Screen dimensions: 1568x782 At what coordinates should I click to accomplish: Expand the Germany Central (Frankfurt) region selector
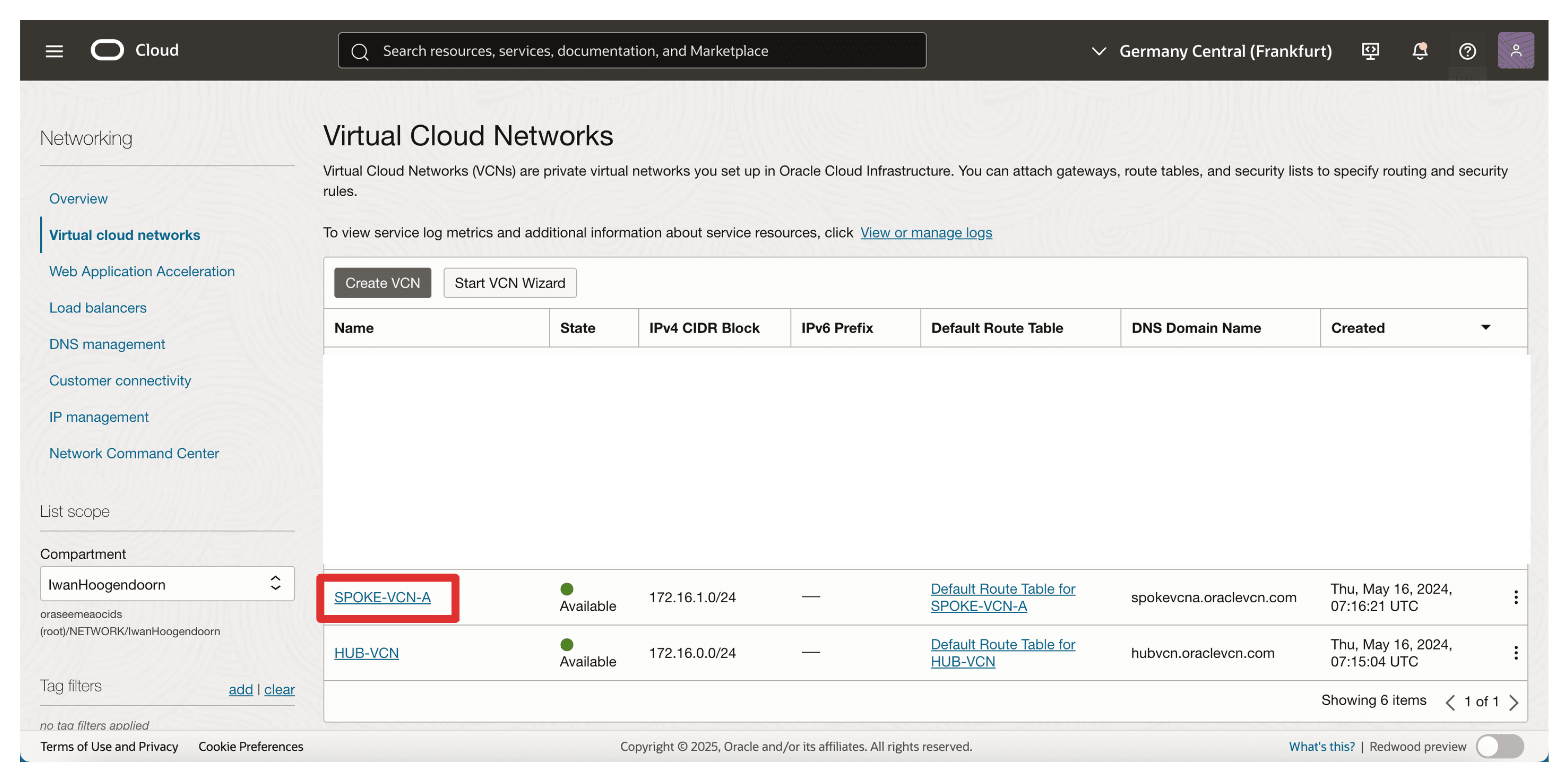click(x=1211, y=51)
